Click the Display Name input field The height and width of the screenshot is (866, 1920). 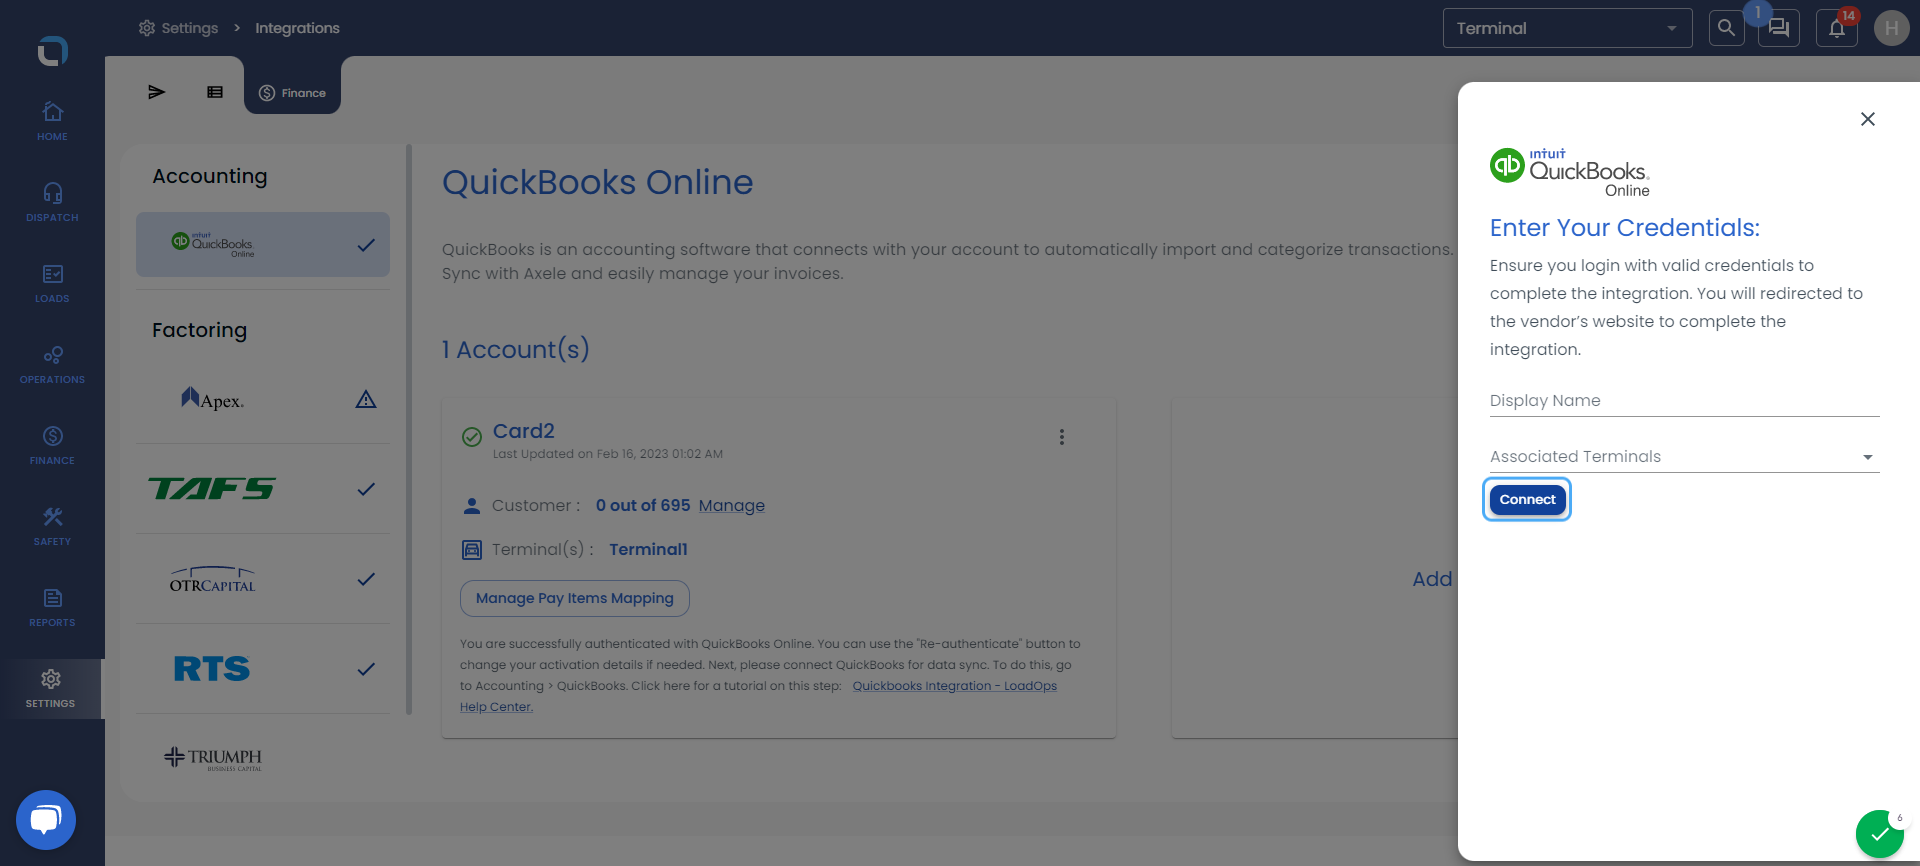click(x=1684, y=401)
